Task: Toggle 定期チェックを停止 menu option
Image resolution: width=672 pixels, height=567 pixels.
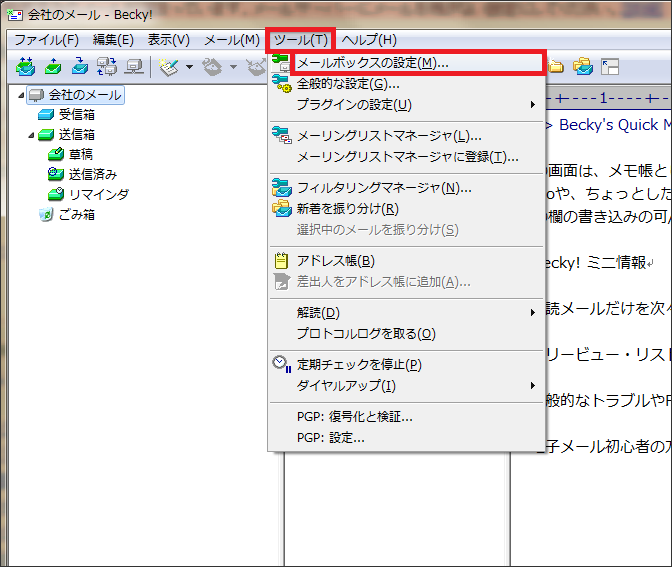Action: tap(359, 365)
